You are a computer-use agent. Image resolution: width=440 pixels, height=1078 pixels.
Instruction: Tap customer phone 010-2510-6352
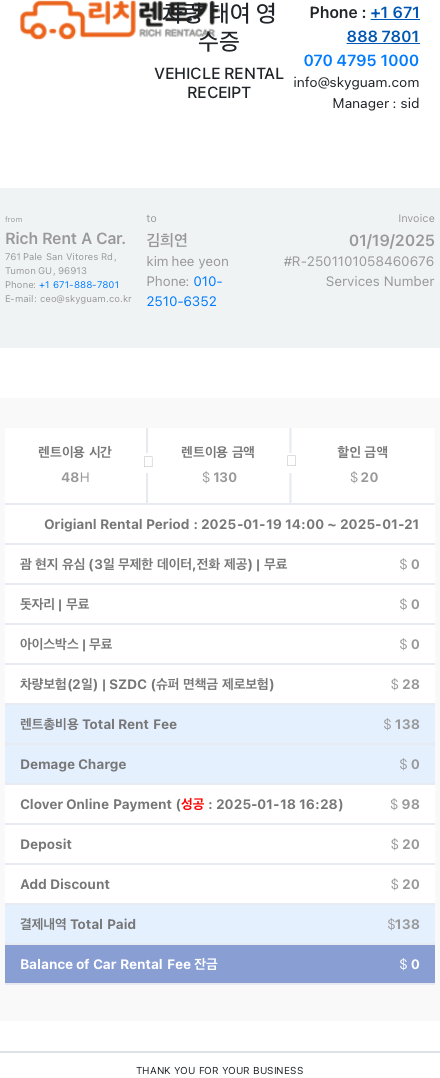[x=184, y=292]
